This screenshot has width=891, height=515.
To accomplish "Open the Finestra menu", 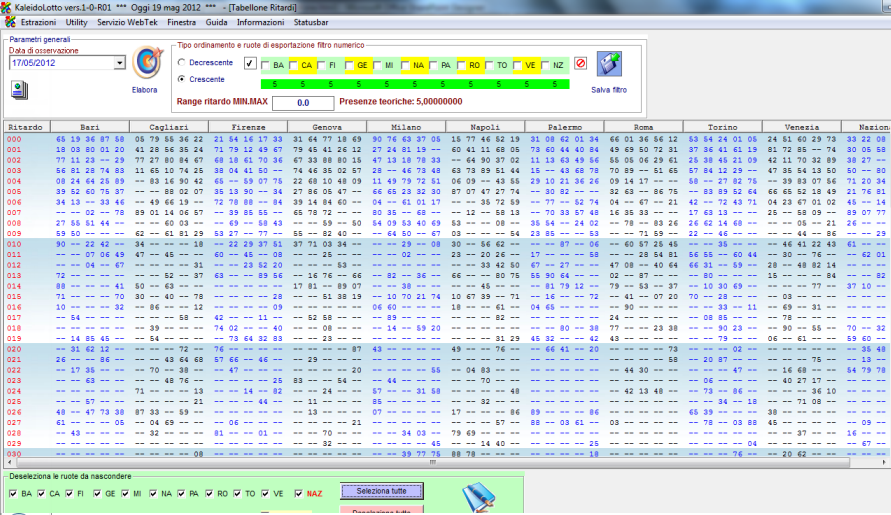I will pos(181,22).
